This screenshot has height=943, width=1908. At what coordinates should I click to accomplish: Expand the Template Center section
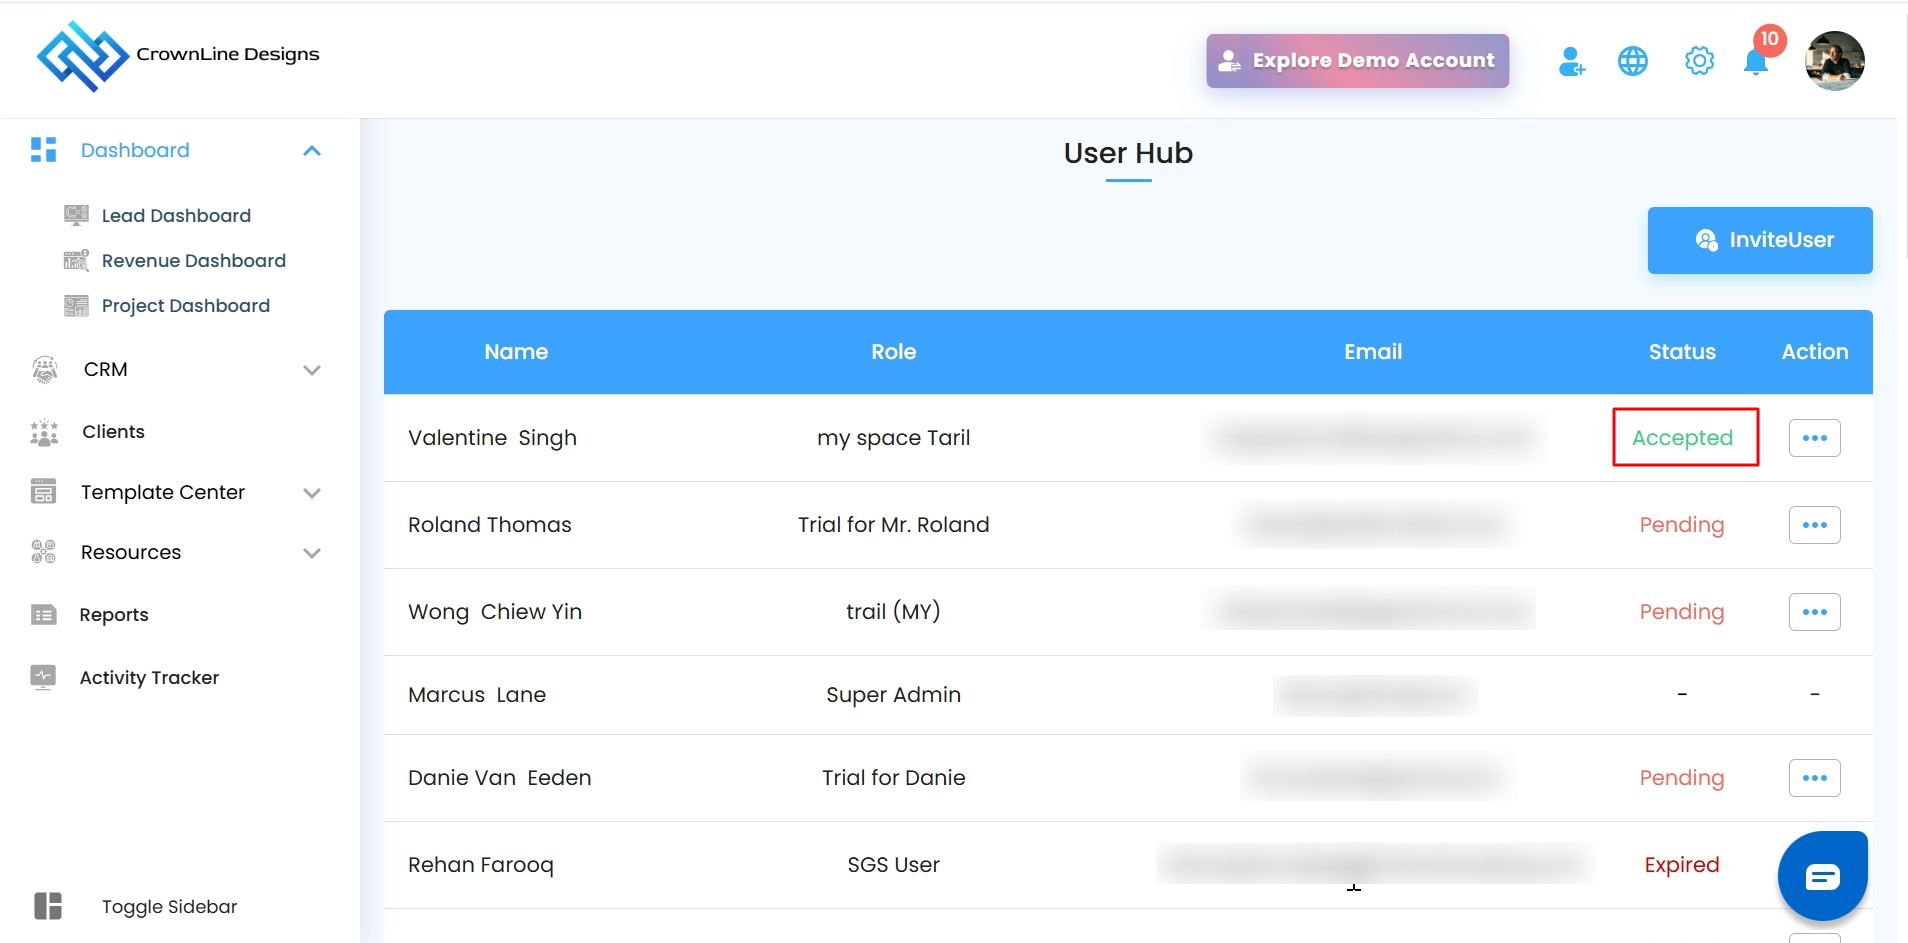pyautogui.click(x=312, y=493)
